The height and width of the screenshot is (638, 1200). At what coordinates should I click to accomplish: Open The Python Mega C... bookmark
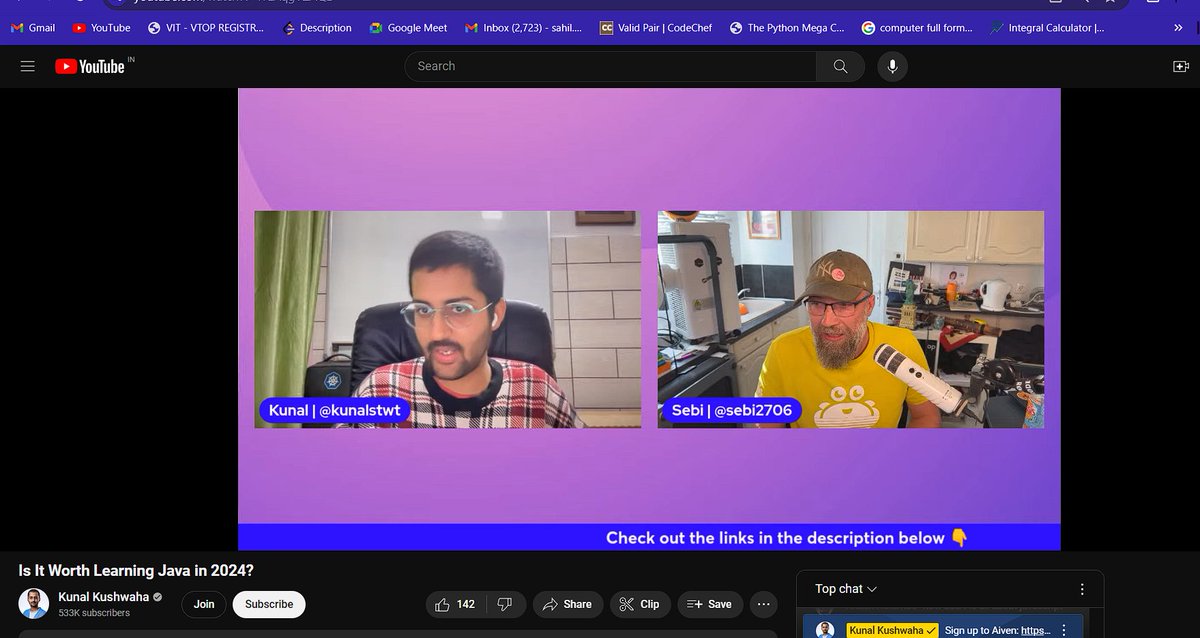788,28
